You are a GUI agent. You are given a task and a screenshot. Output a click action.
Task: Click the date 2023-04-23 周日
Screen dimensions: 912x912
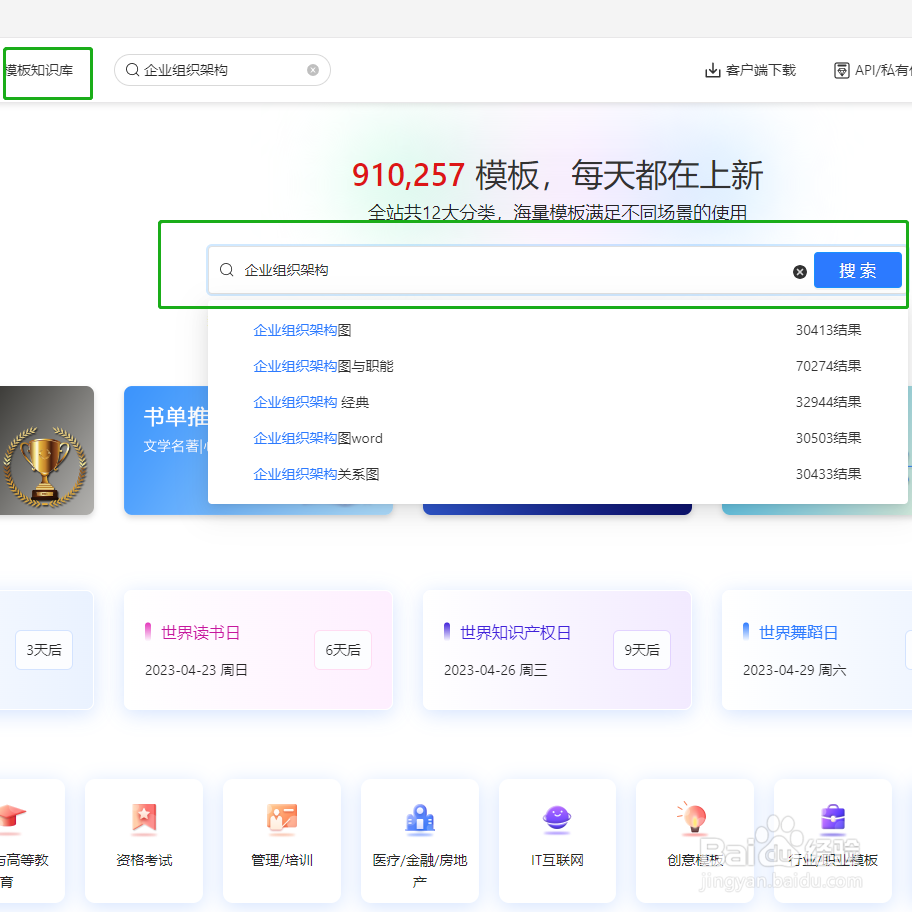[x=197, y=671]
